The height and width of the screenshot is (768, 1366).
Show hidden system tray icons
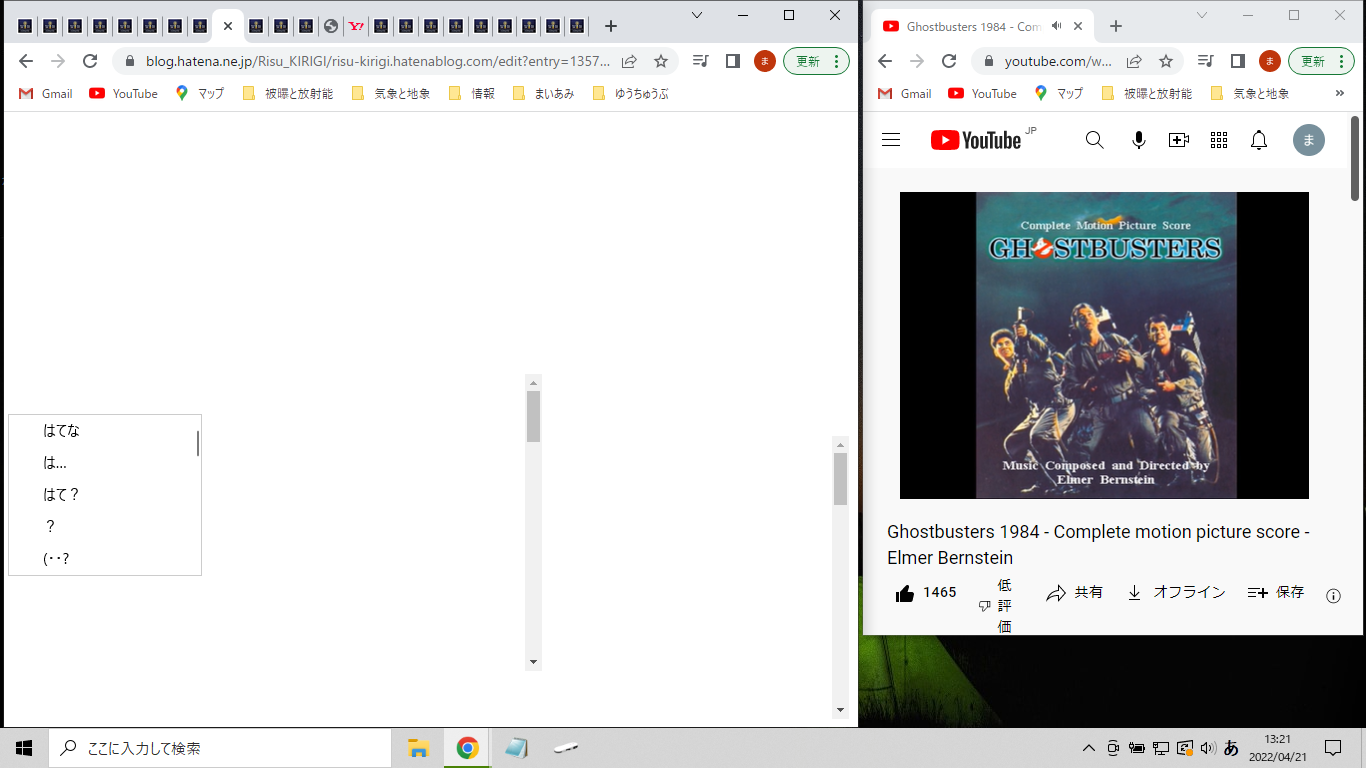click(1089, 748)
